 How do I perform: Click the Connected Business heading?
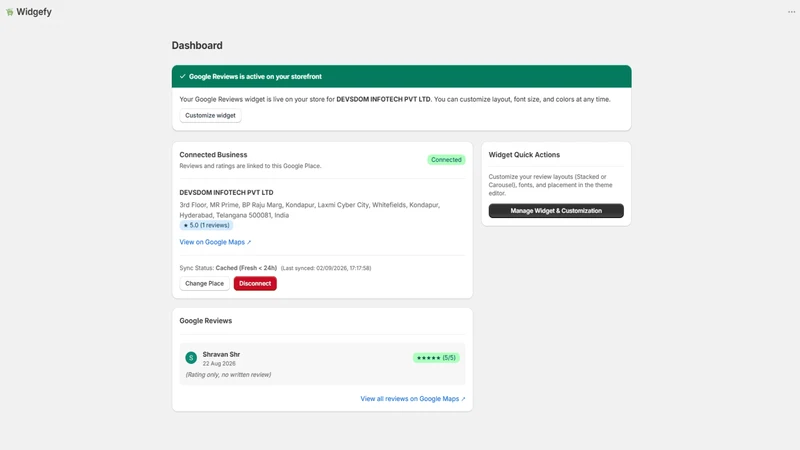[x=213, y=155]
